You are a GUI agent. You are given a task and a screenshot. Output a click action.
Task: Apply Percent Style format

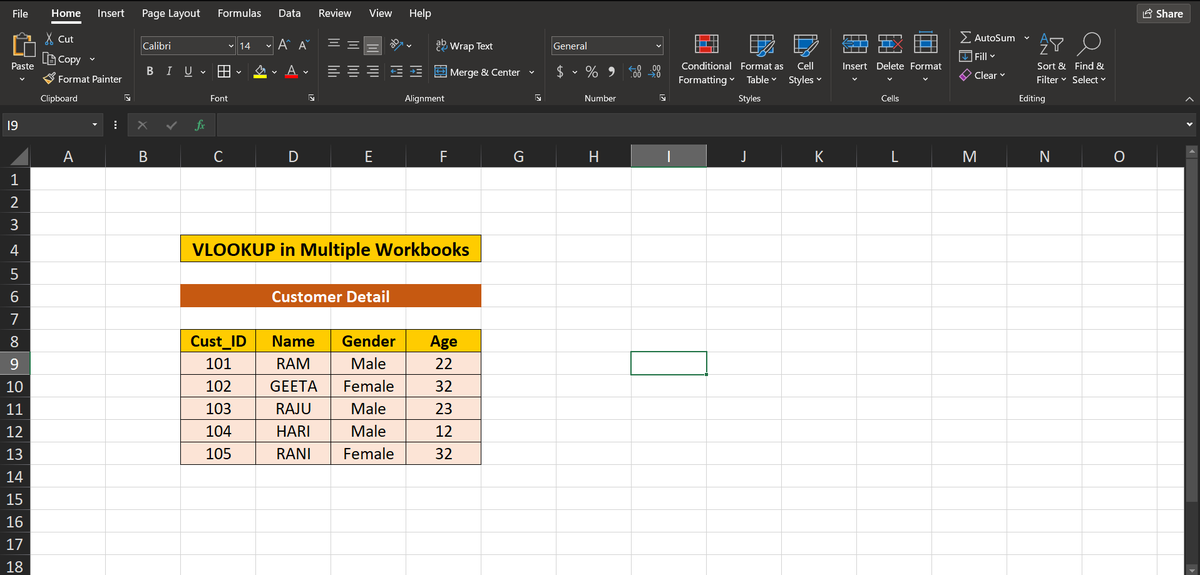pyautogui.click(x=591, y=72)
